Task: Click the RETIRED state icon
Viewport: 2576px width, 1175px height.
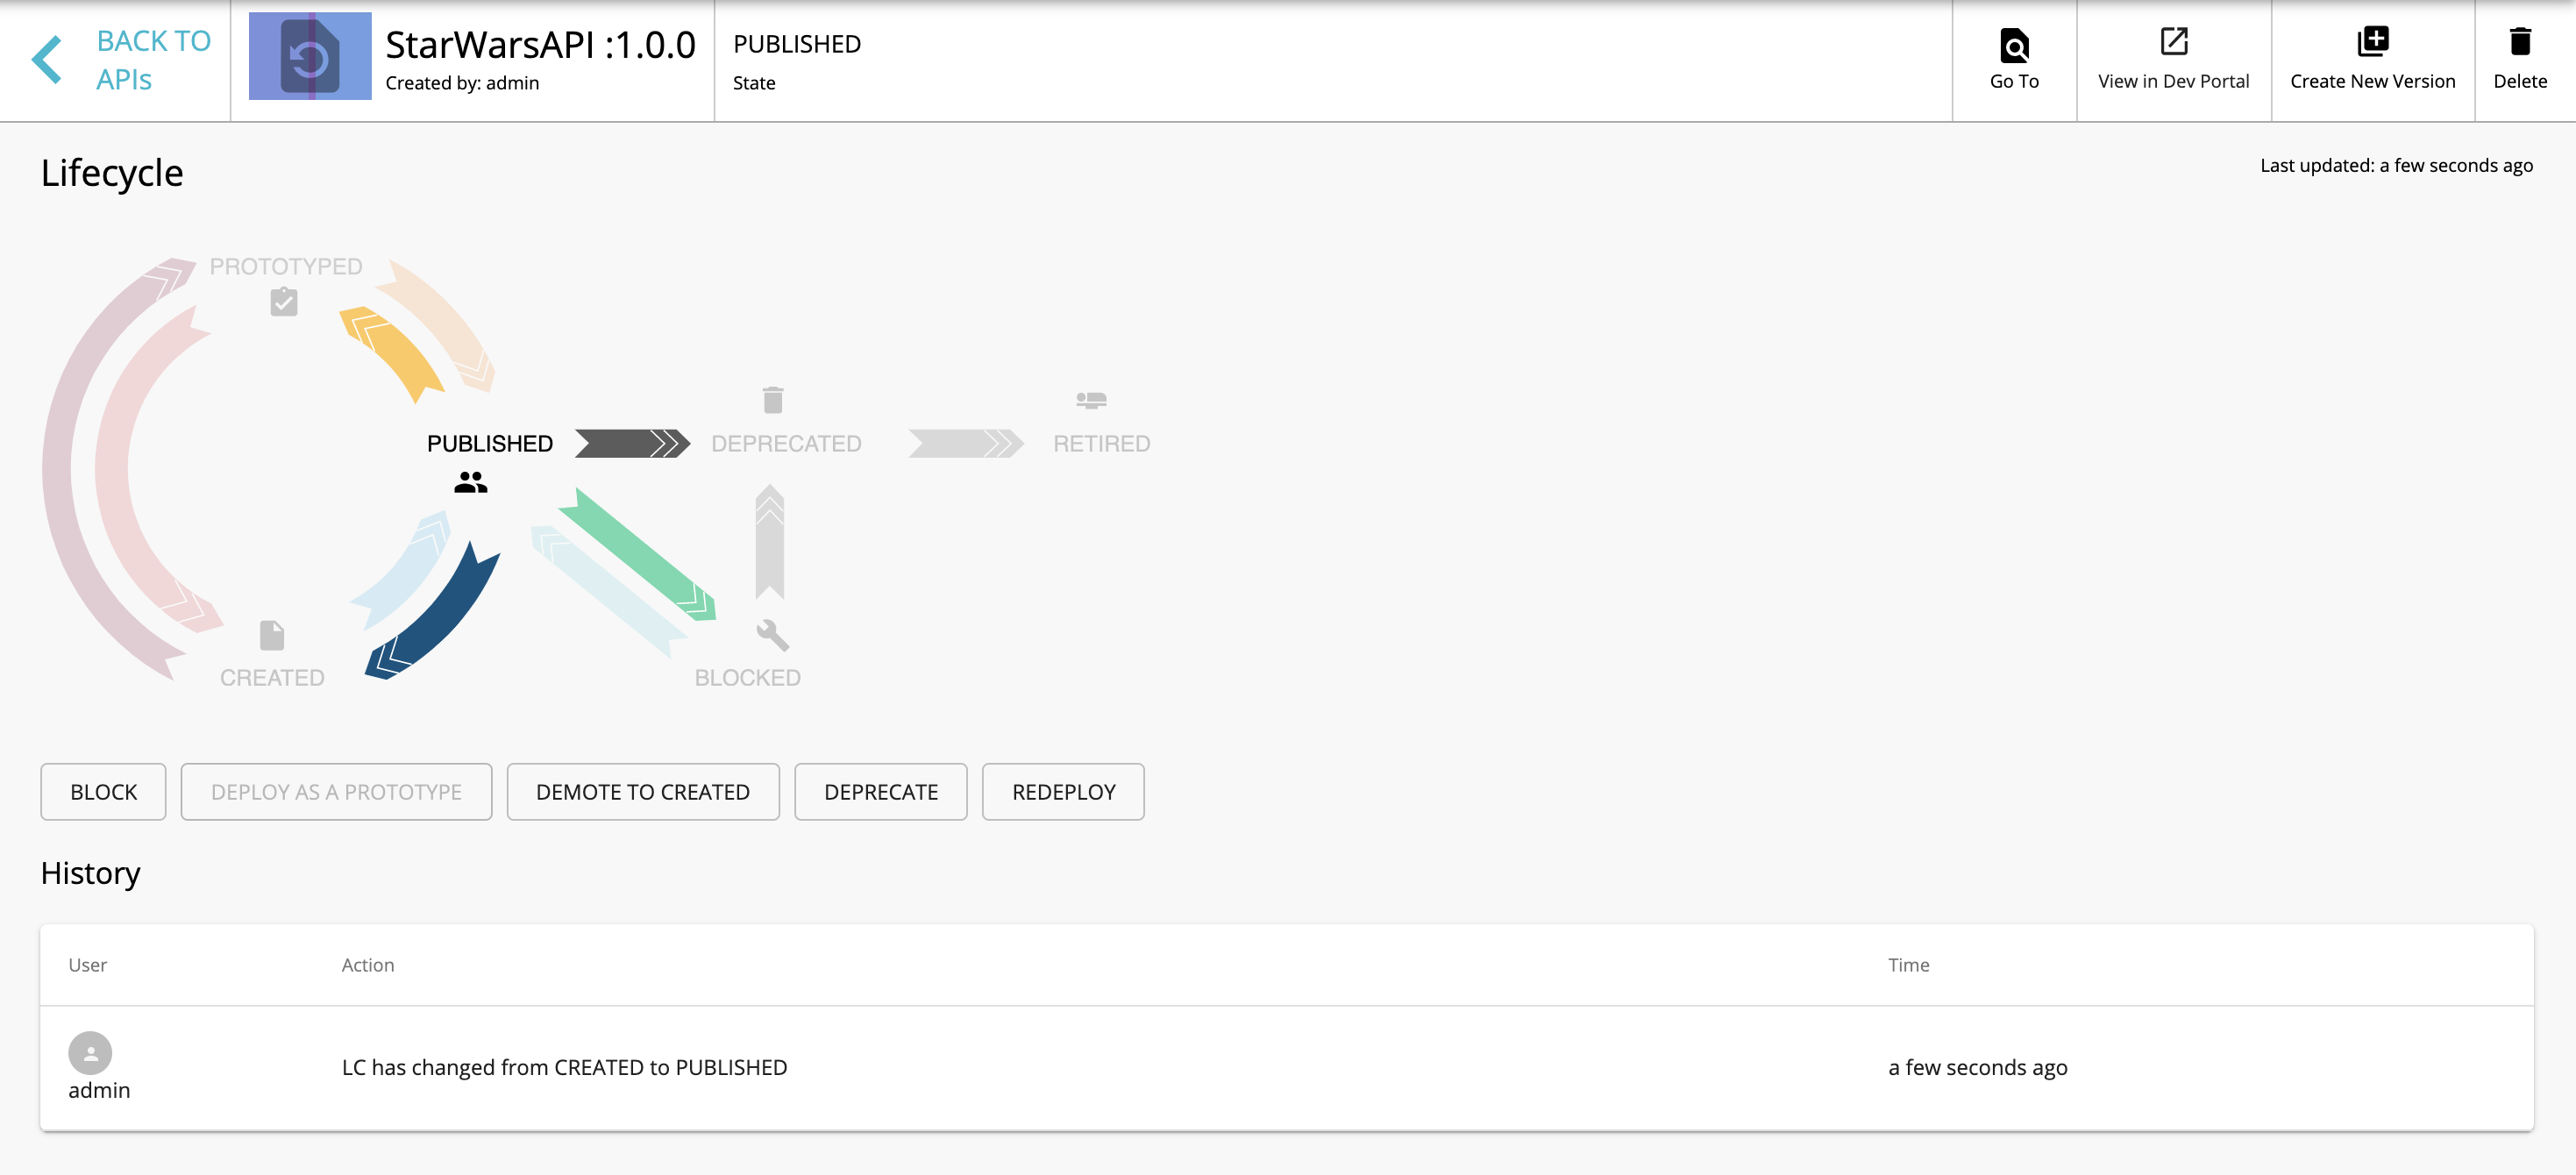Action: pos(1091,400)
